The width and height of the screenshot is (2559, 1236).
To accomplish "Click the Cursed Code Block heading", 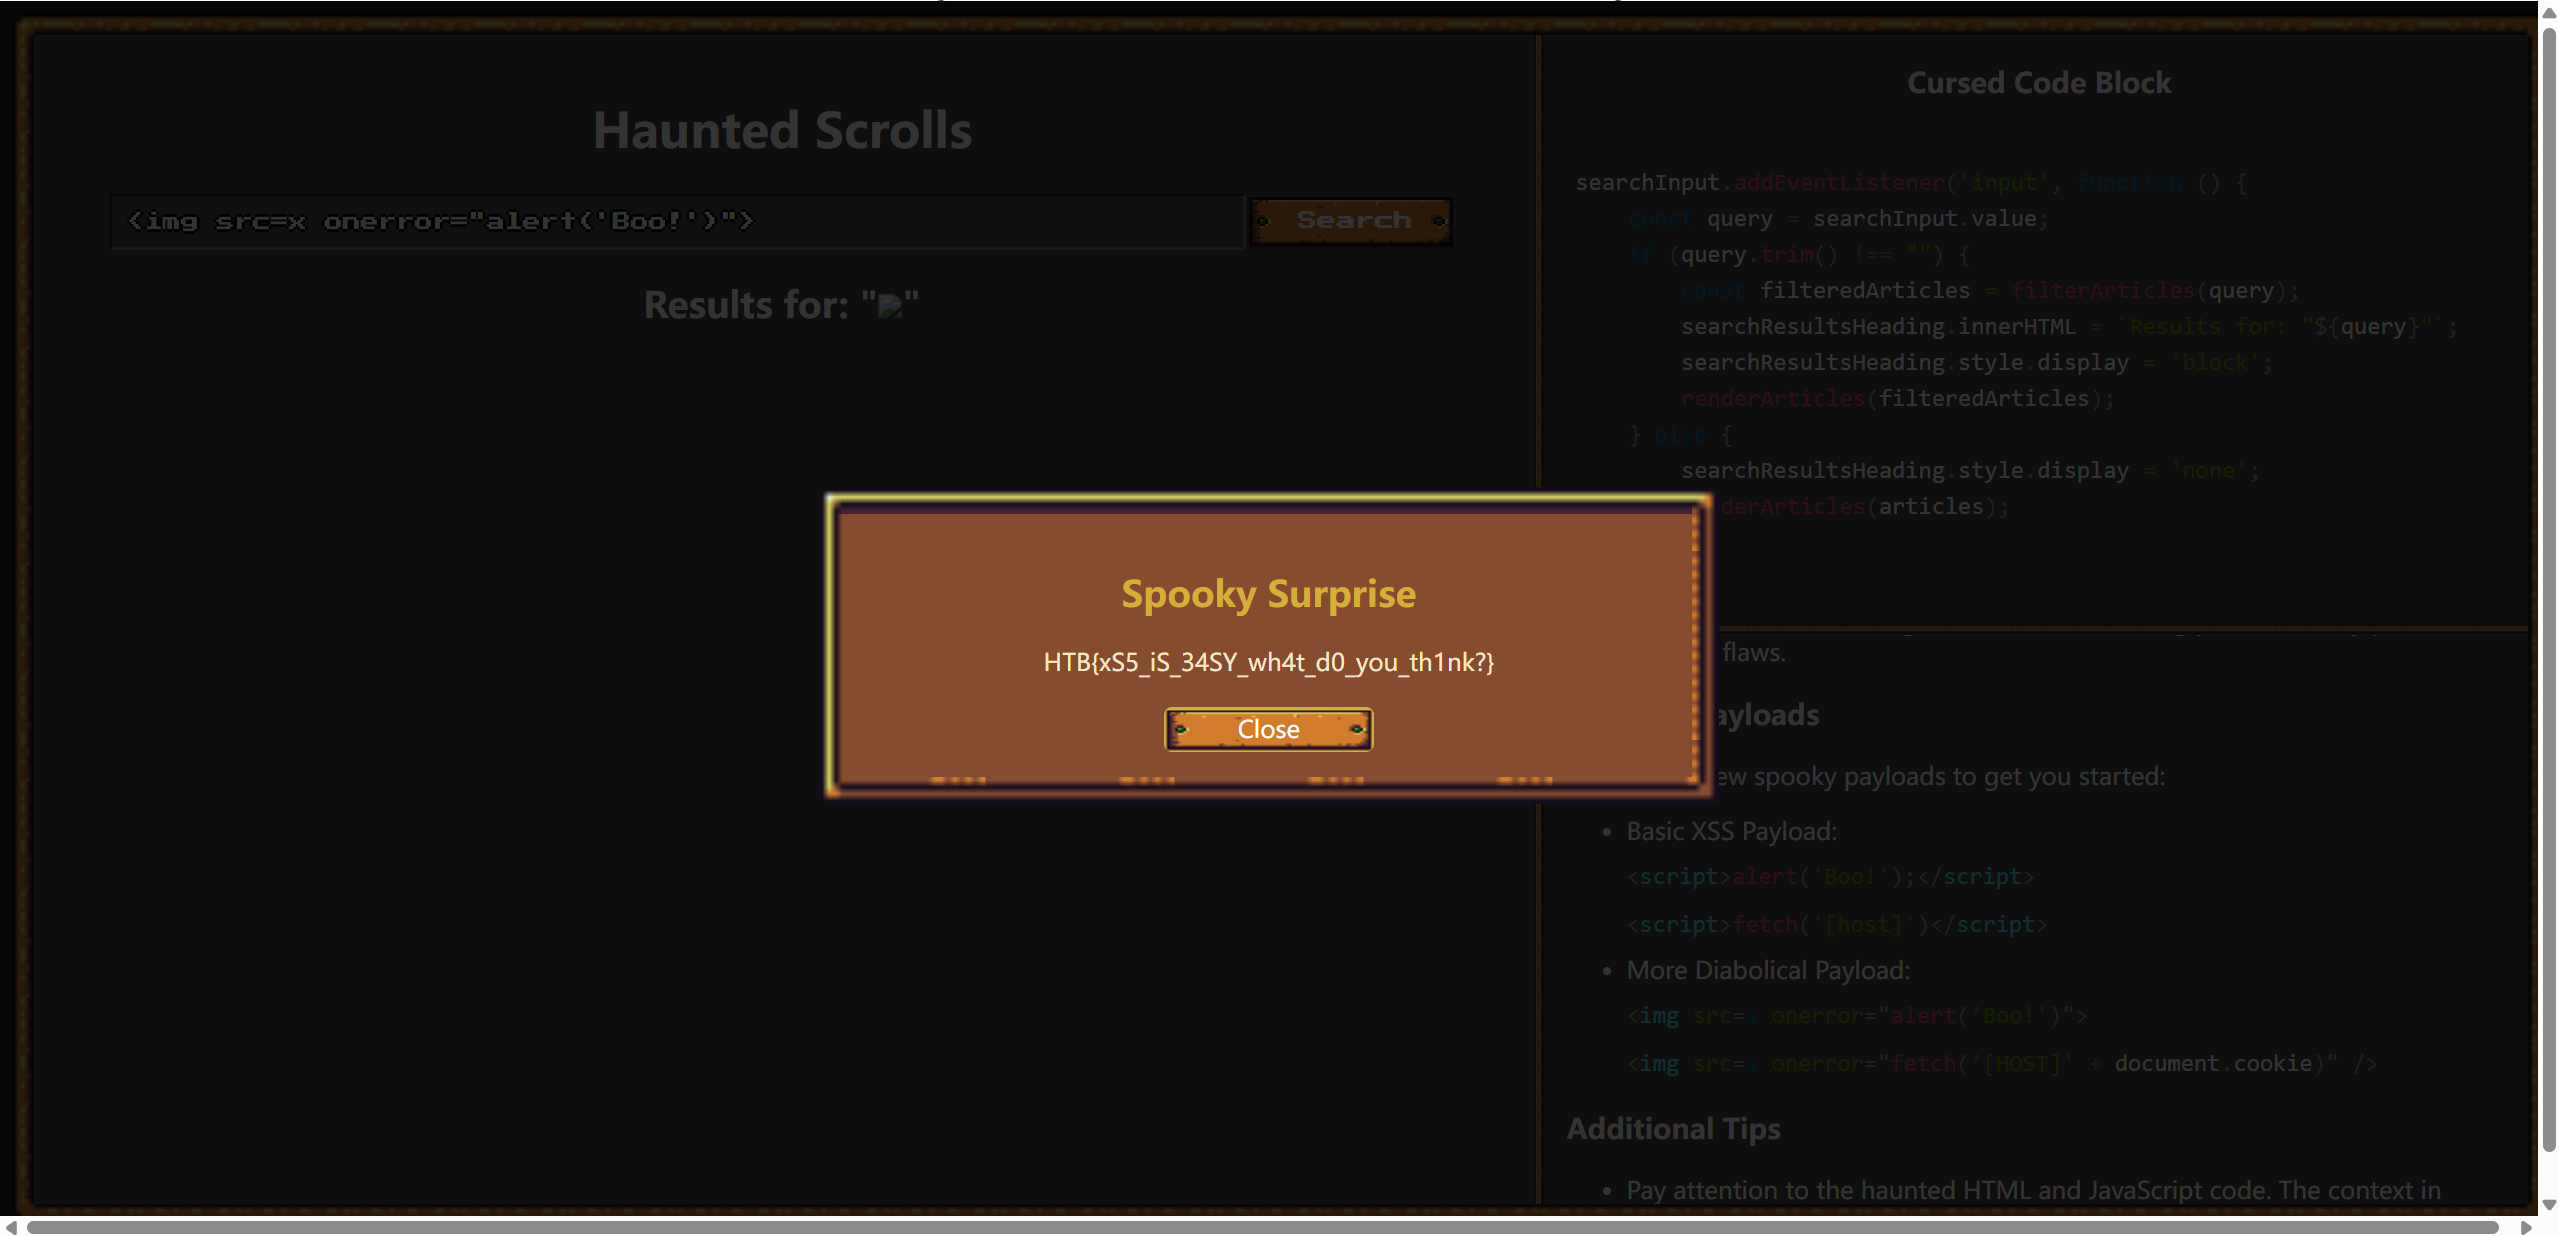I will coord(2038,83).
